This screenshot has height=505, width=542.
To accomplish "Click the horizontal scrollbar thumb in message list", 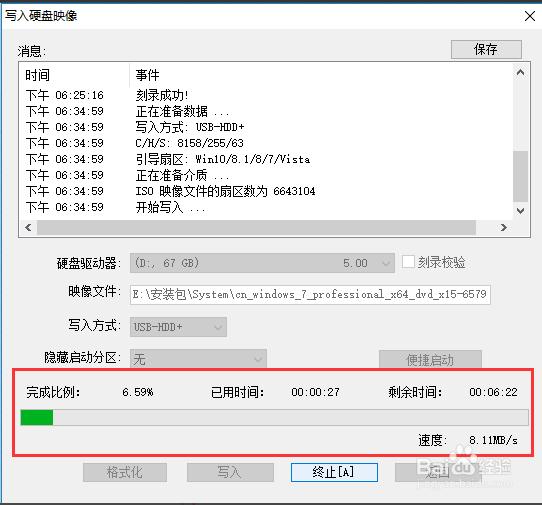I will [x=256, y=227].
